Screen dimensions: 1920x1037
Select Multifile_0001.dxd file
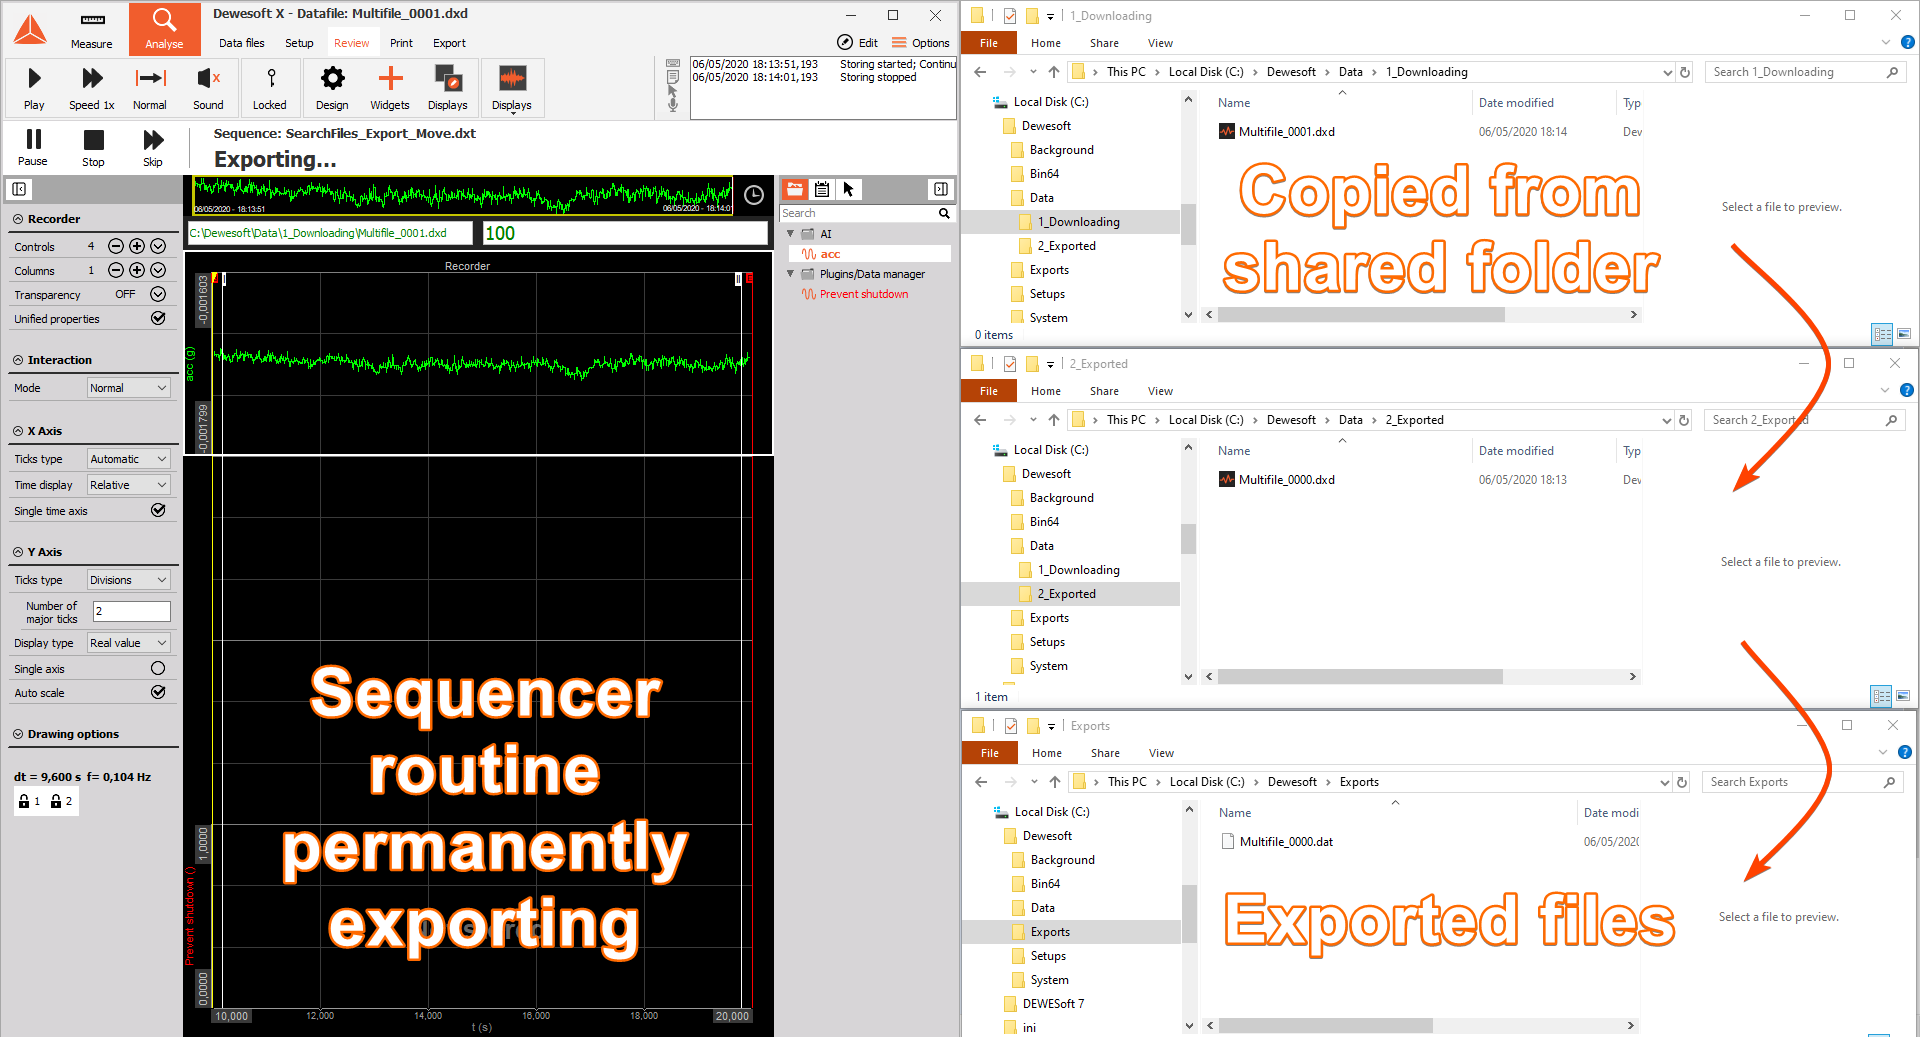click(x=1286, y=131)
